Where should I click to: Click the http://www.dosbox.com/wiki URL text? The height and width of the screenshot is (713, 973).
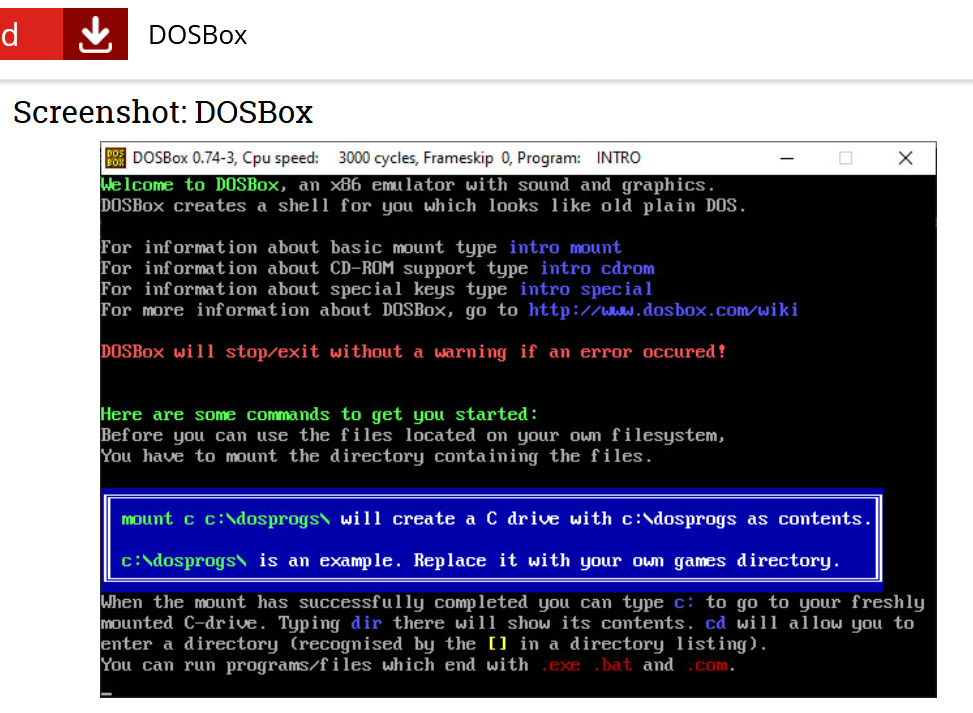663,310
